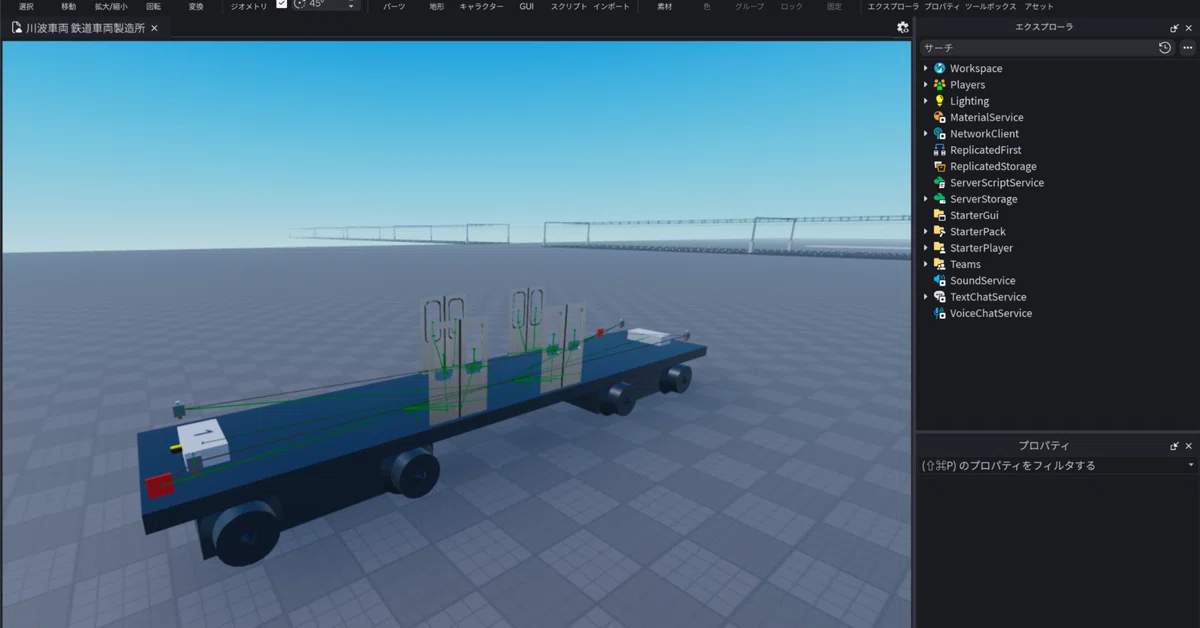Choose the 回転 tool
Screen dimensions: 1200x628
[x=153, y=6]
